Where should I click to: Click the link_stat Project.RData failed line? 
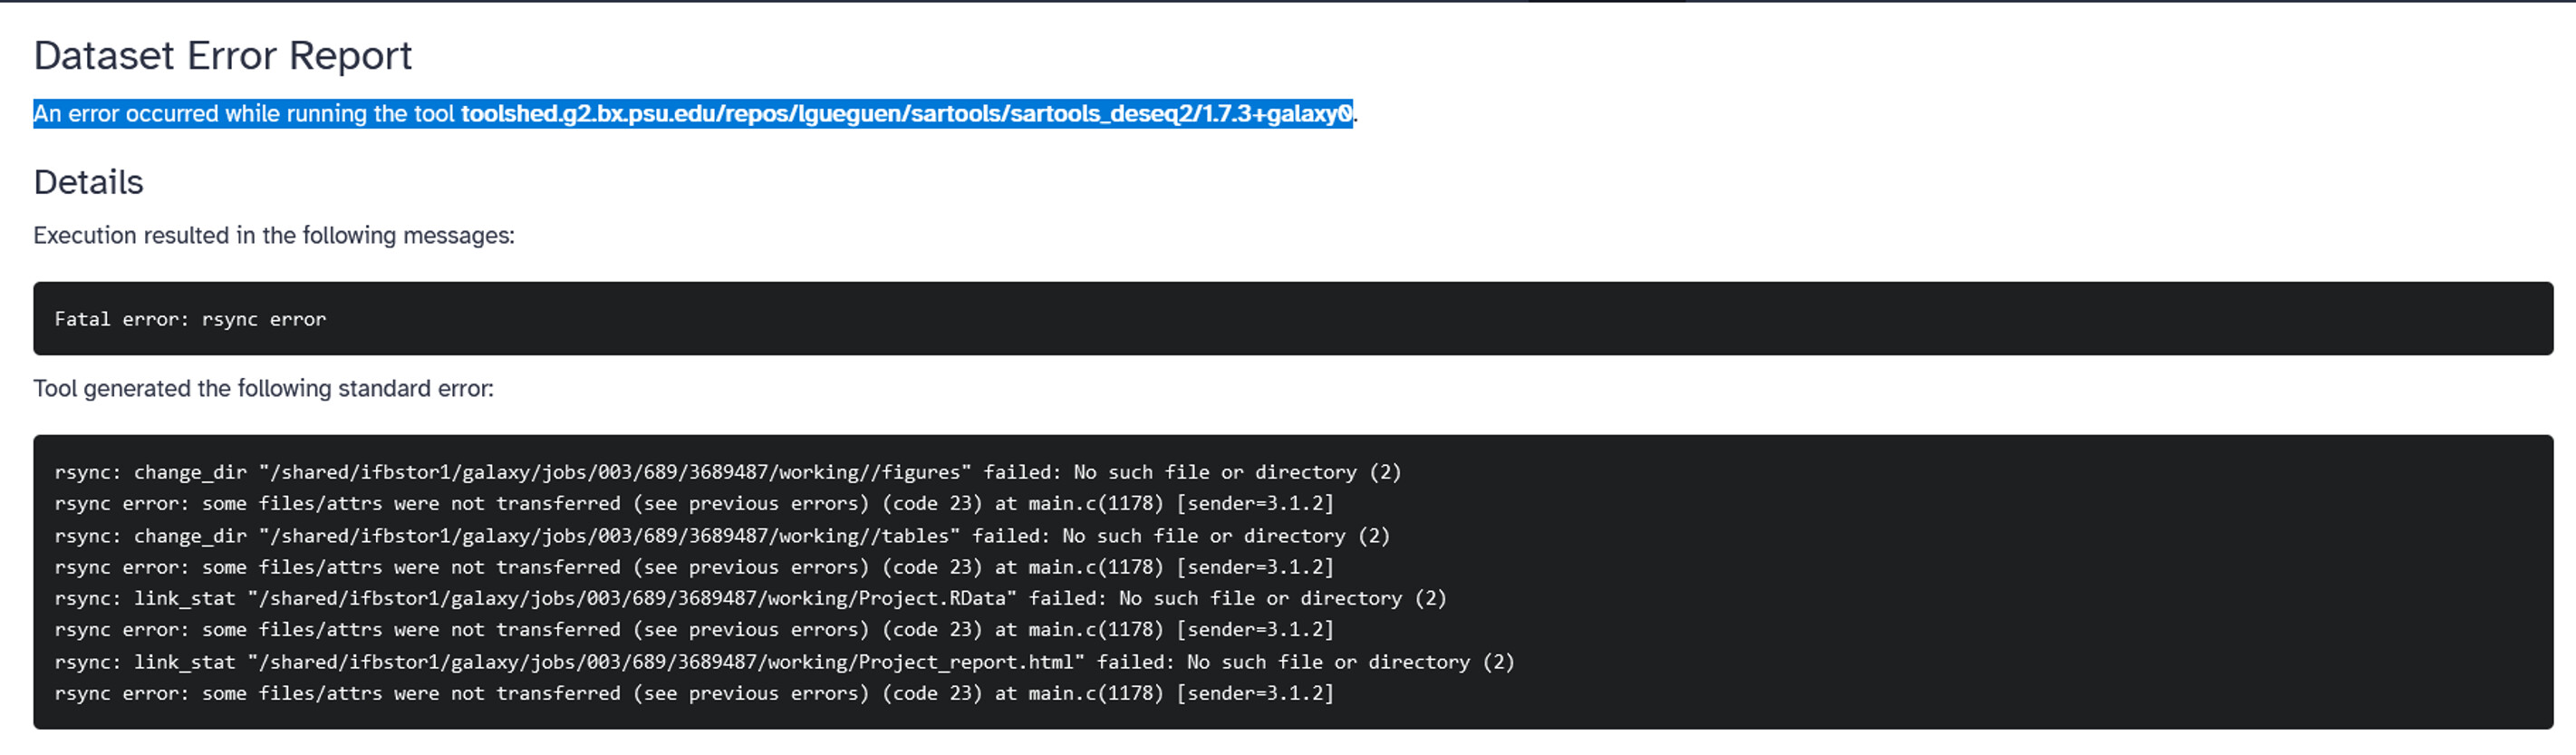[751, 598]
